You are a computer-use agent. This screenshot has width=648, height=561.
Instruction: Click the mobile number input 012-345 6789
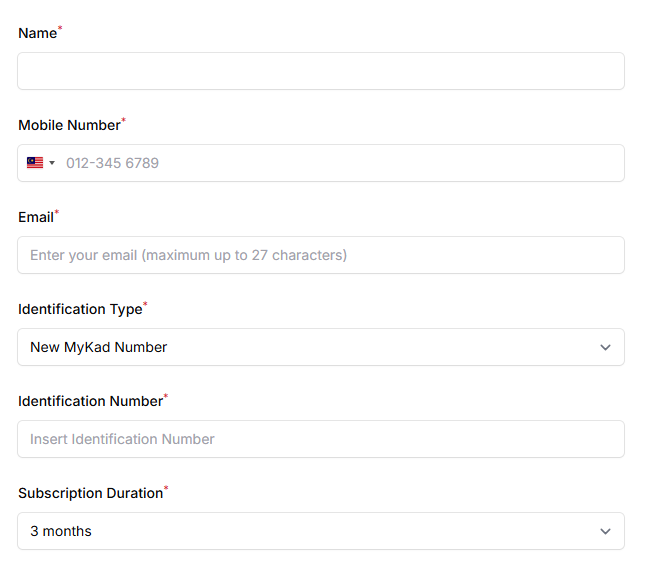pos(340,163)
